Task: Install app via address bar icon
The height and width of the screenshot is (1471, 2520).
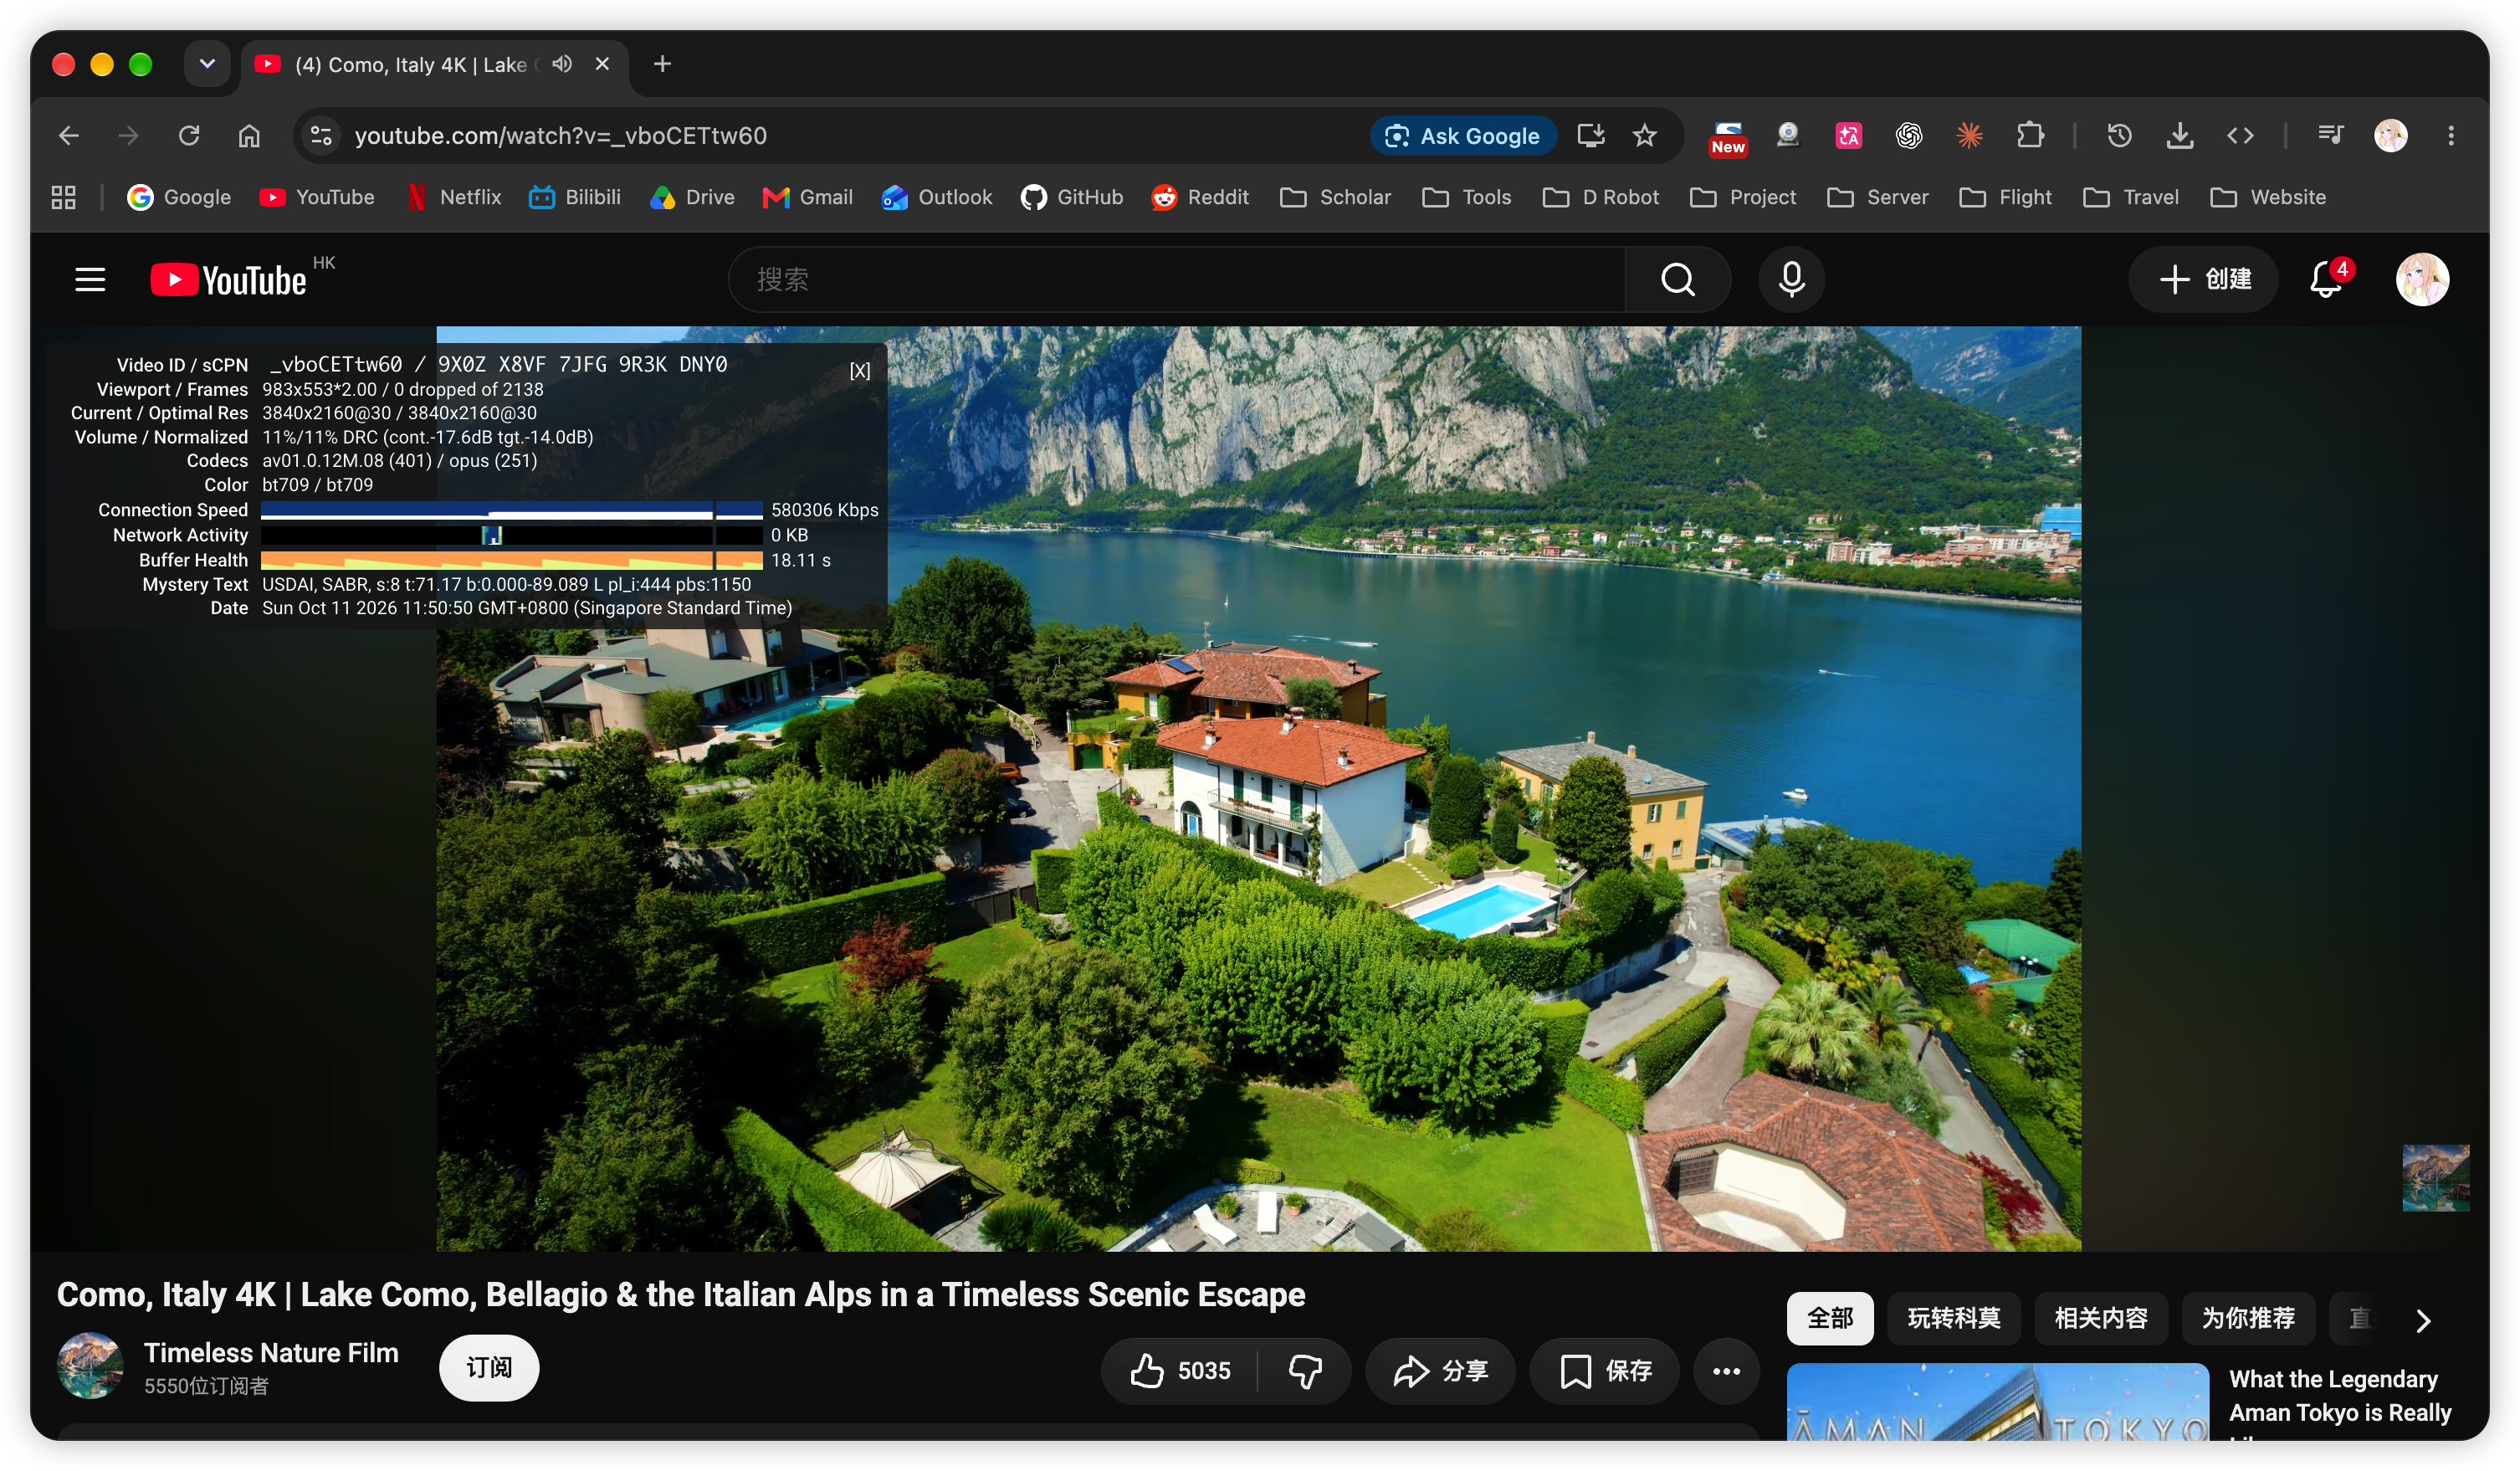Action: (1590, 135)
